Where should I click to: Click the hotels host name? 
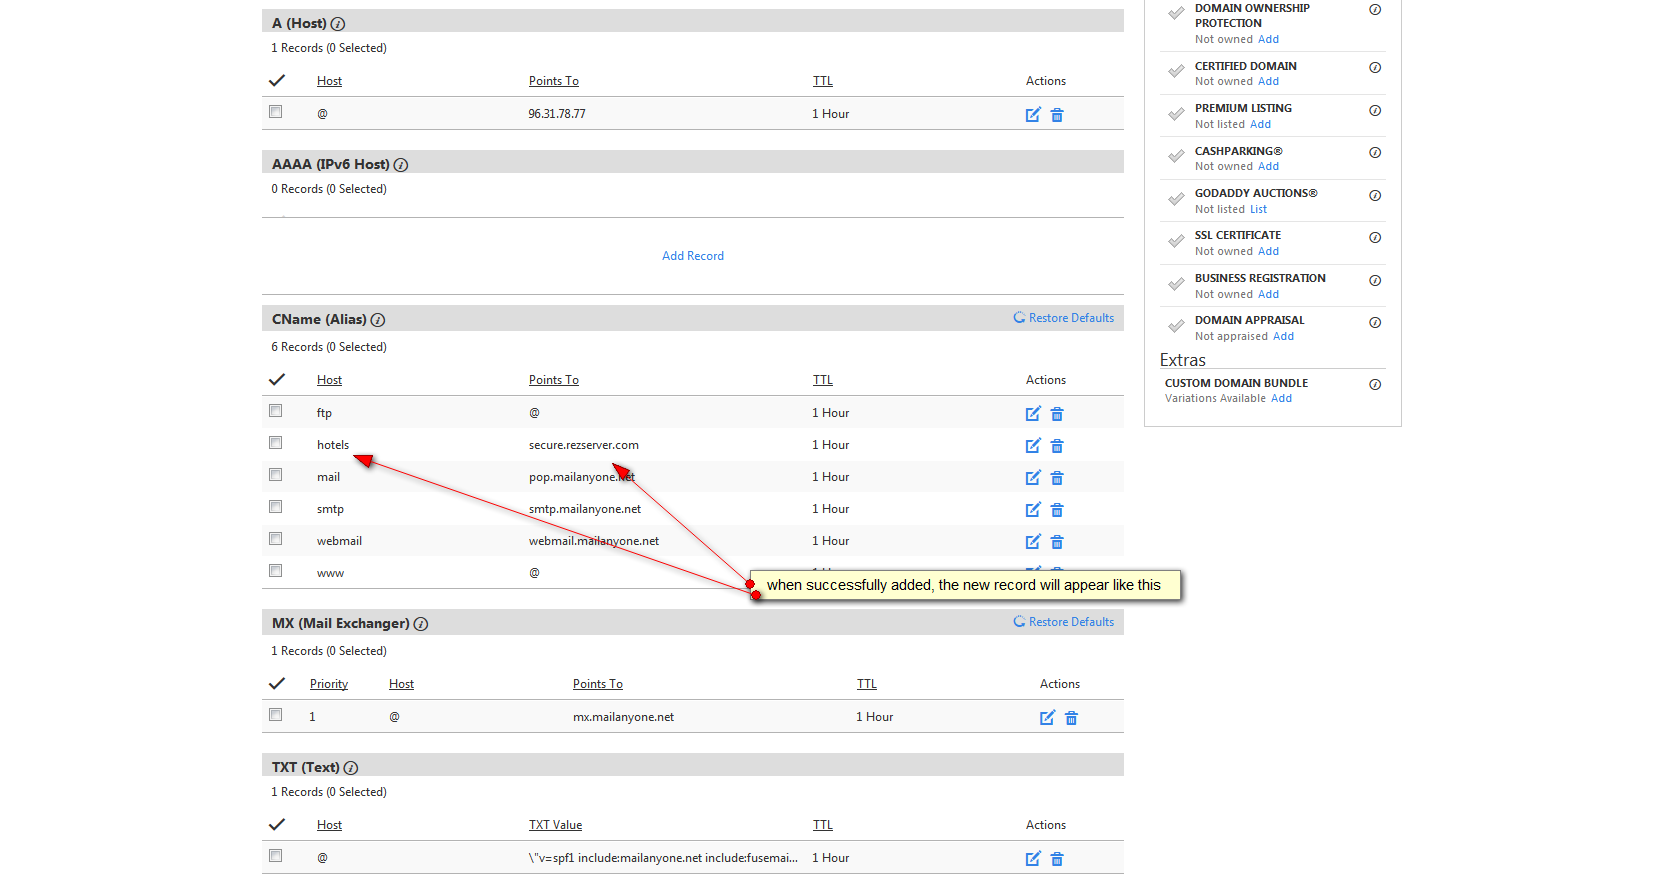point(333,445)
